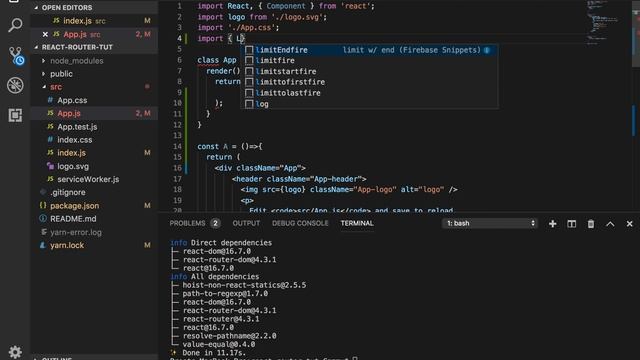This screenshot has height=360, width=640.
Task: Open logo.svg file
Action: 94,166
